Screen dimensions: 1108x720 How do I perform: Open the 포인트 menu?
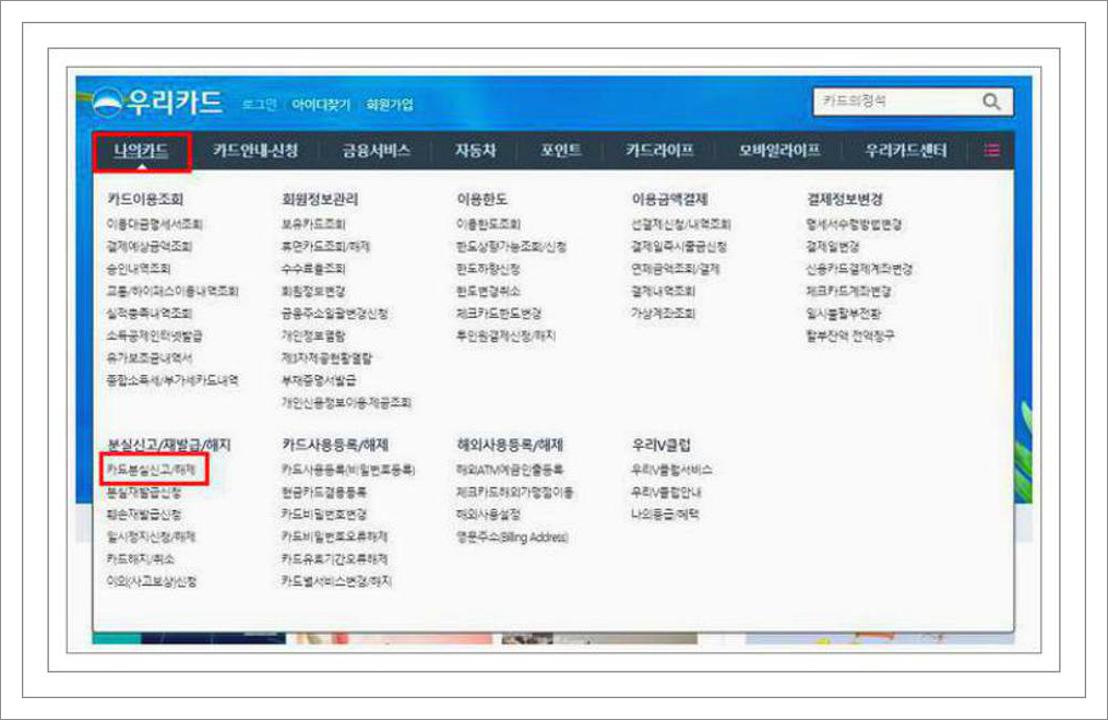pyautogui.click(x=561, y=151)
